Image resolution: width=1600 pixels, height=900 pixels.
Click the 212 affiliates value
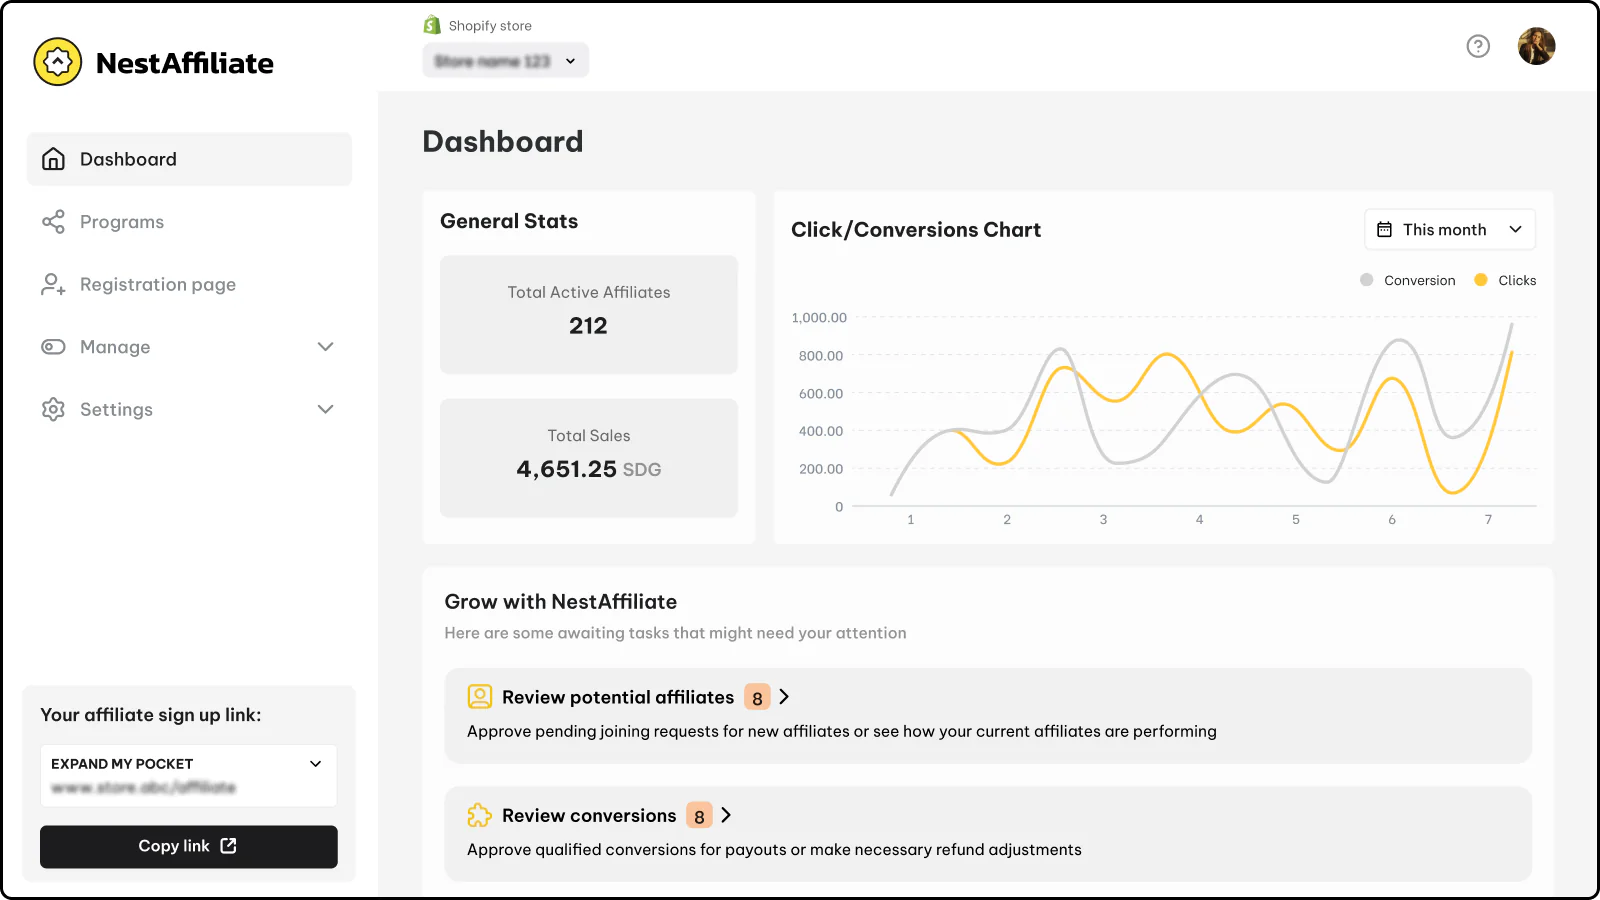(588, 326)
